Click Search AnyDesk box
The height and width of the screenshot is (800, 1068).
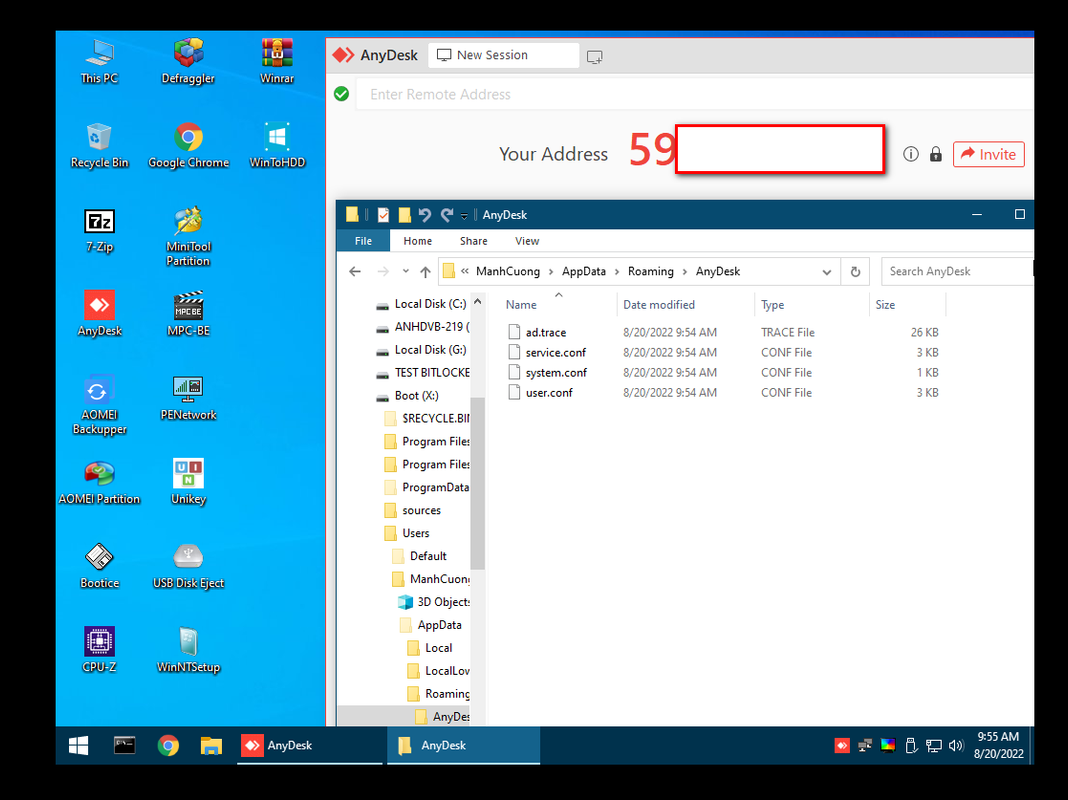[x=957, y=272]
